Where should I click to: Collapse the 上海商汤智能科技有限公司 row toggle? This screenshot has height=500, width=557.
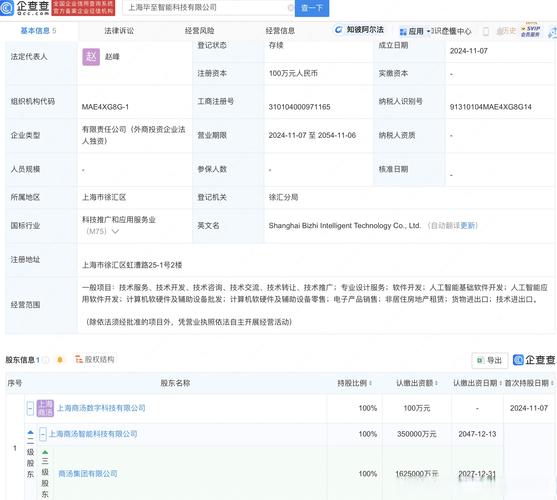pyautogui.click(x=43, y=434)
